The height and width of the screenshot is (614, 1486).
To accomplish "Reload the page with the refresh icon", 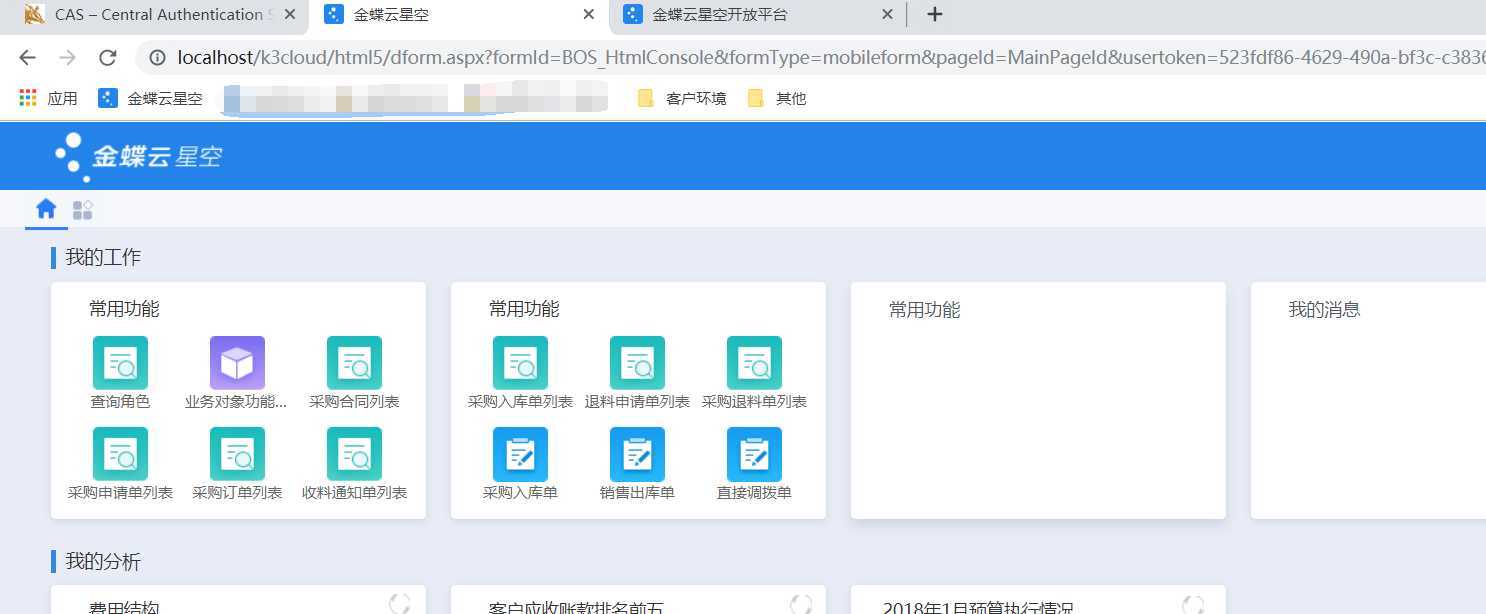I will tap(107, 58).
